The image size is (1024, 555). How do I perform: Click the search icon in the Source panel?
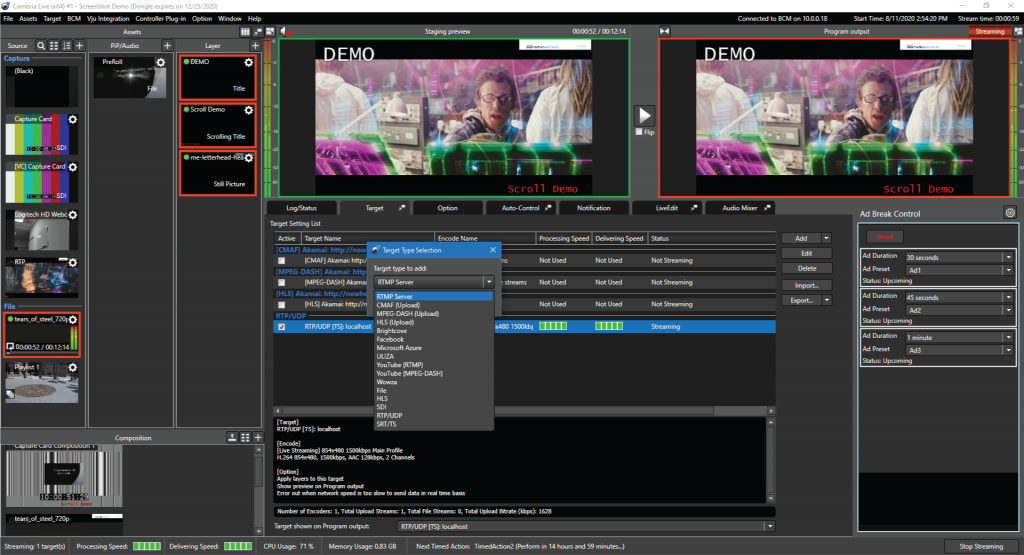click(41, 46)
